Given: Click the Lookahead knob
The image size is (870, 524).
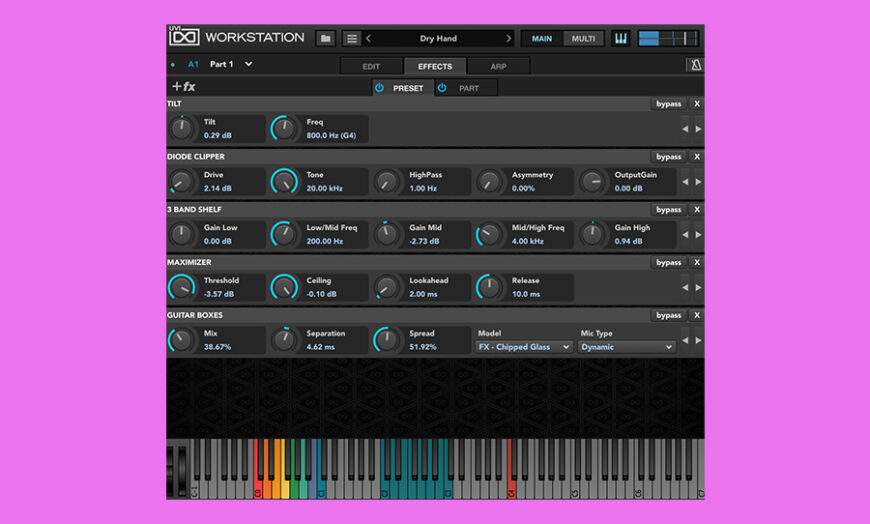Looking at the screenshot, I should point(387,287).
